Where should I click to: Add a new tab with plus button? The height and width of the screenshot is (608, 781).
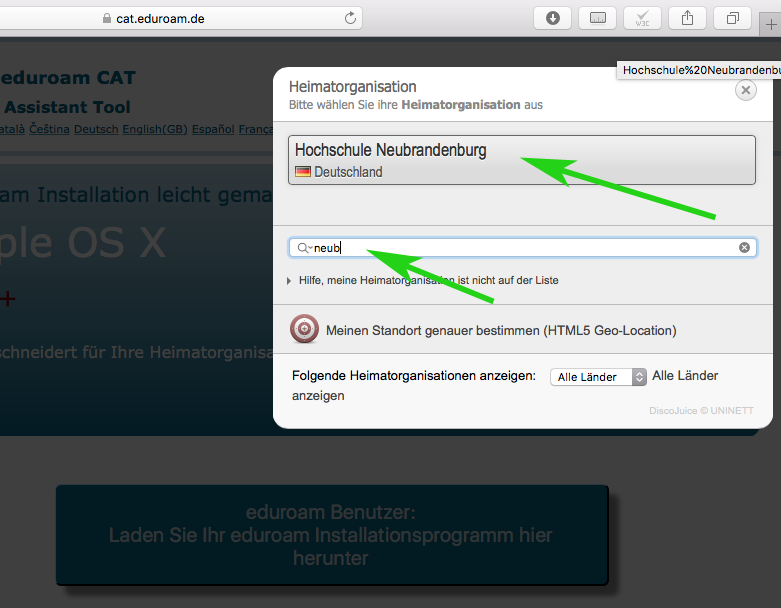click(x=771, y=24)
